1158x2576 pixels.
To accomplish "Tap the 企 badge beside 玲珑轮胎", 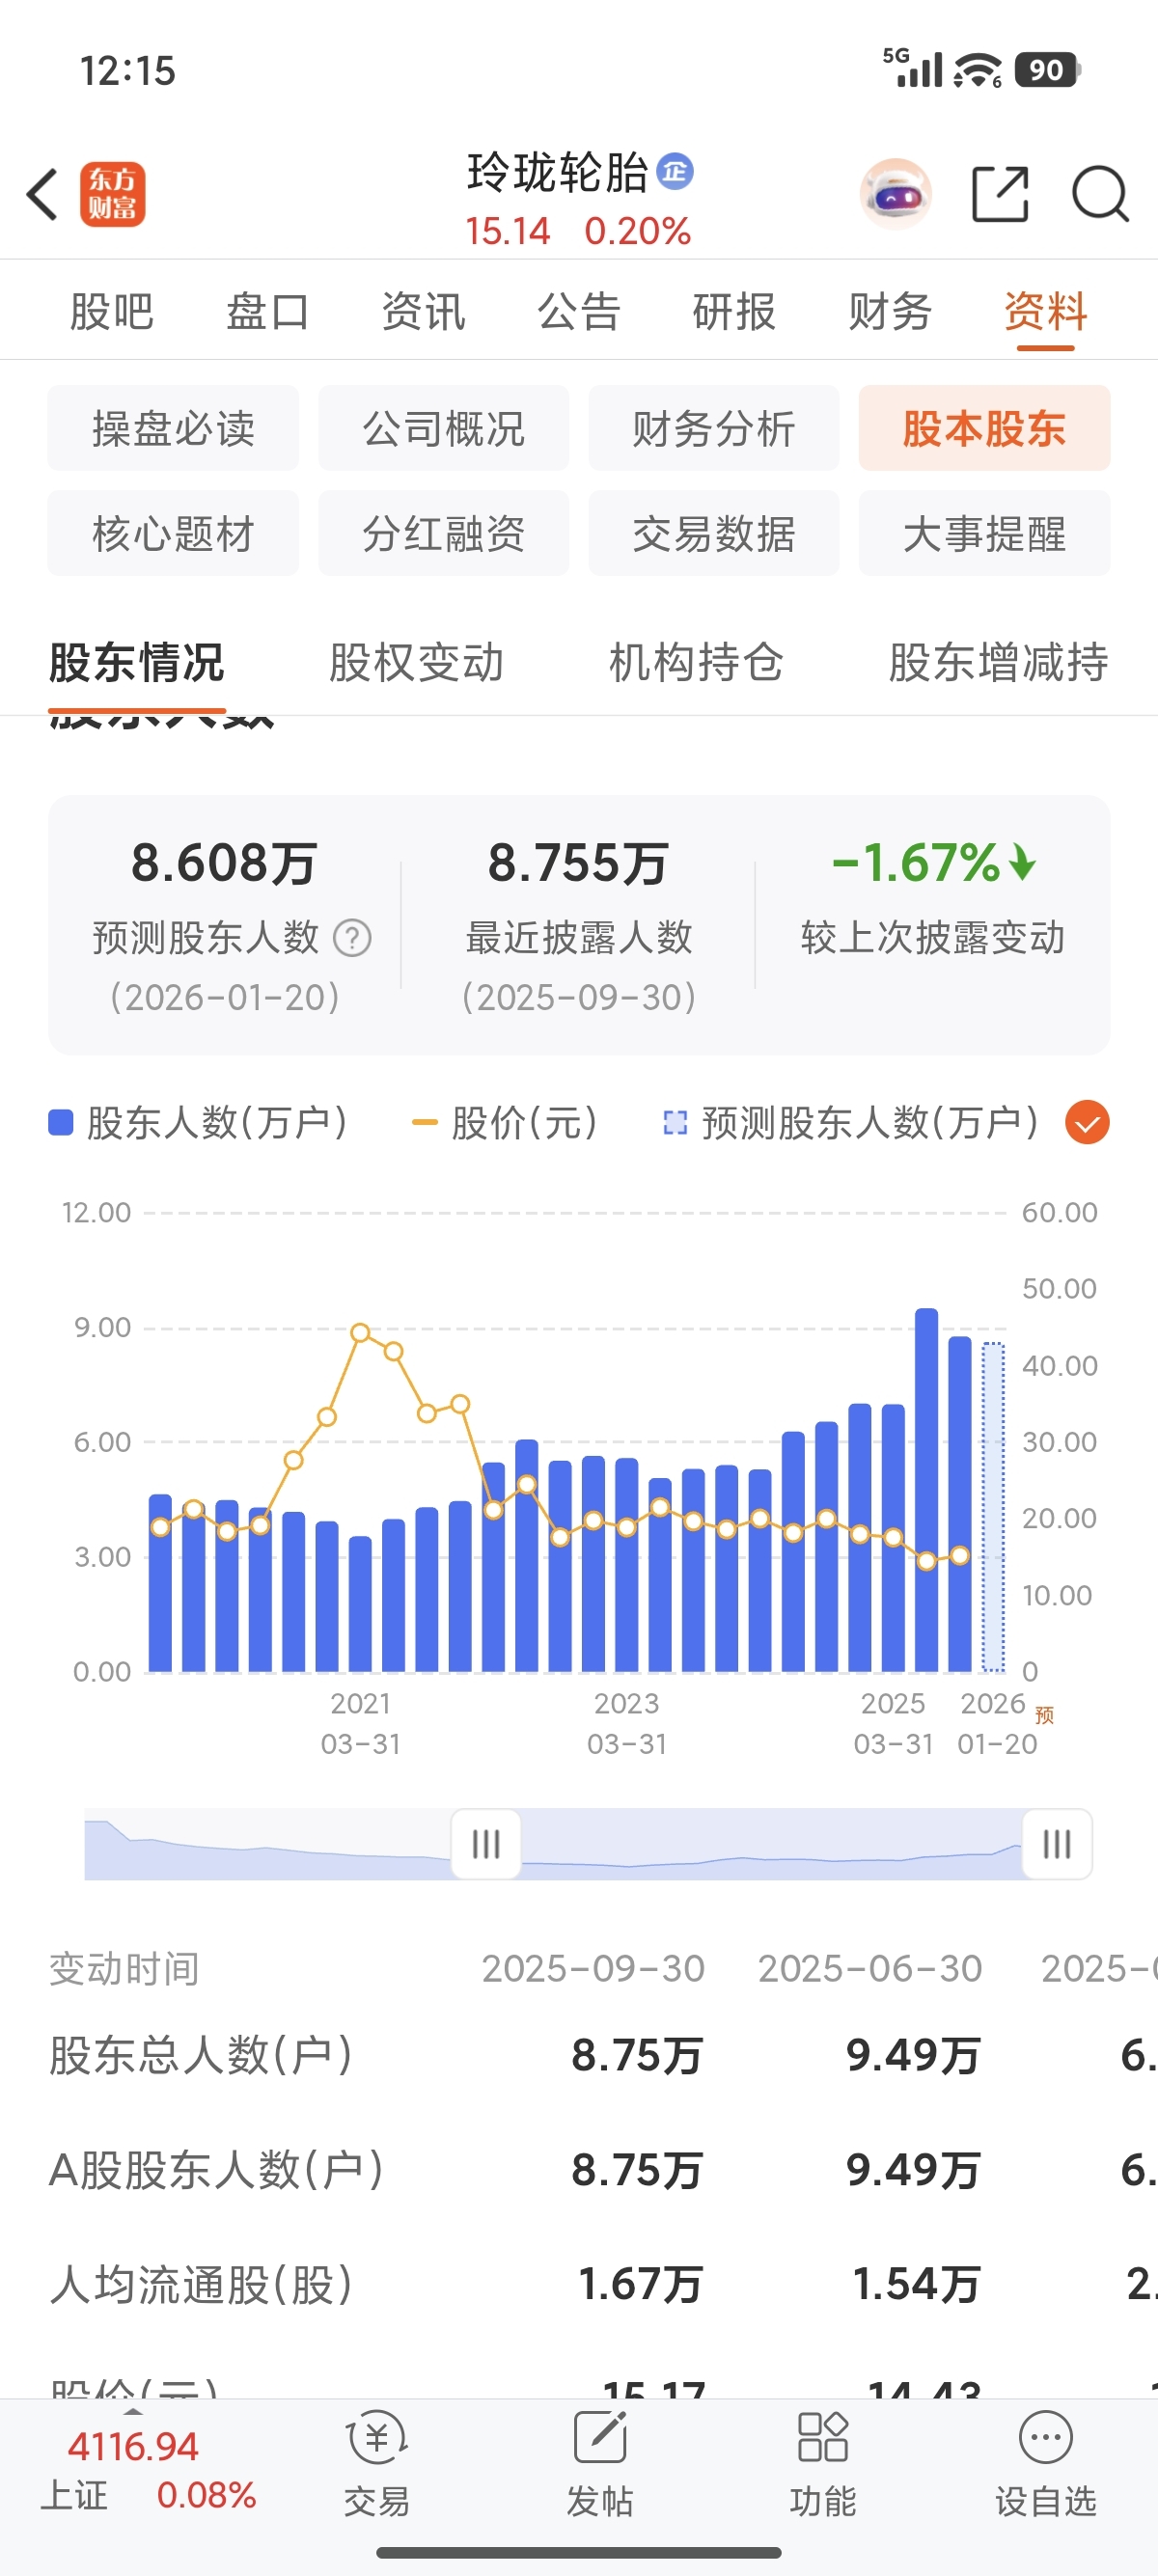I will (675, 171).
